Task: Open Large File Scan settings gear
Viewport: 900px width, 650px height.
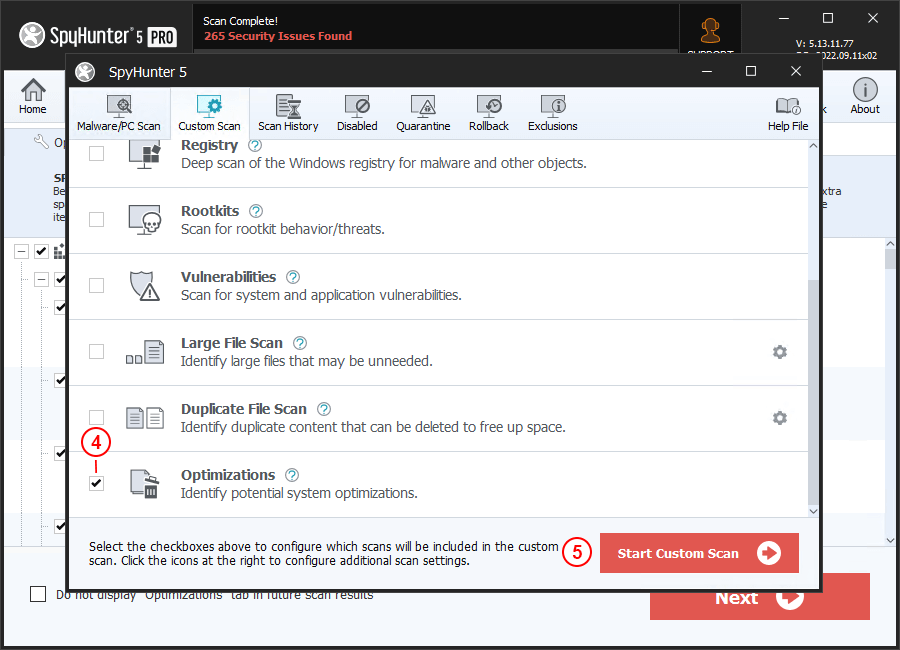Action: [780, 352]
